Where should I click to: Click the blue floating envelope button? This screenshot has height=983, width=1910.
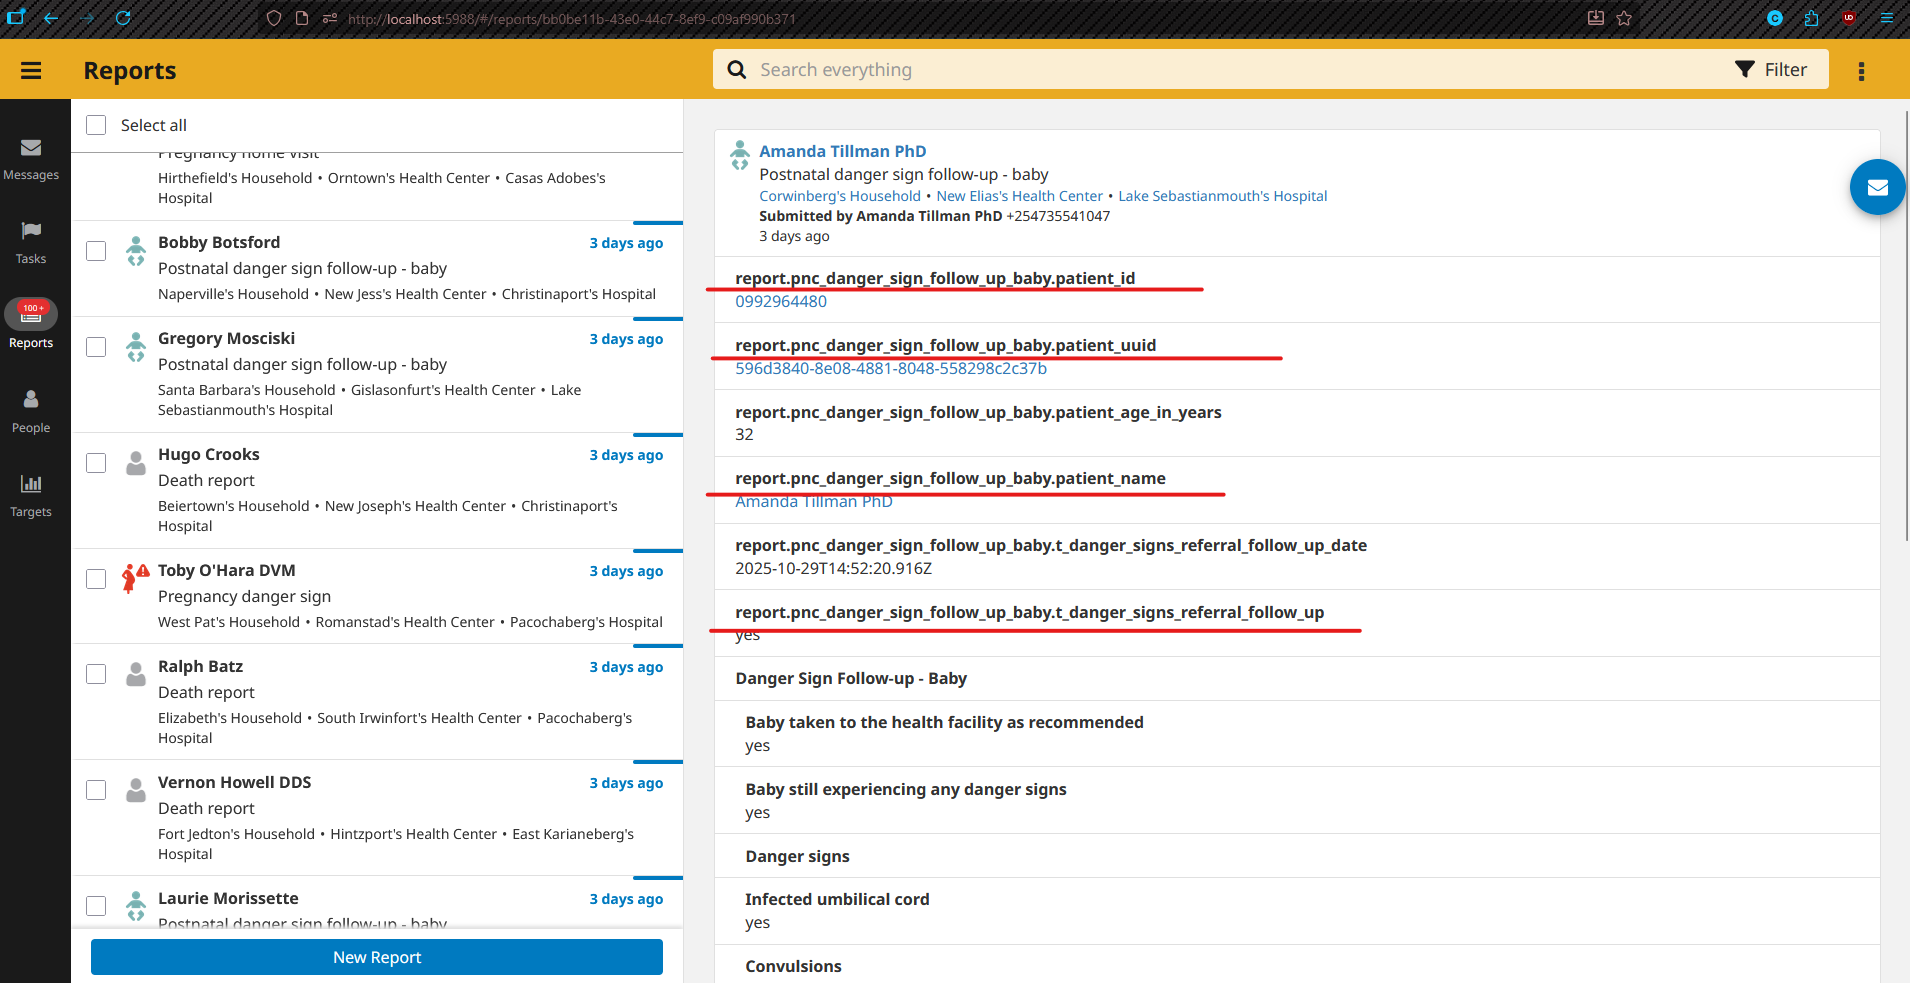coord(1877,187)
